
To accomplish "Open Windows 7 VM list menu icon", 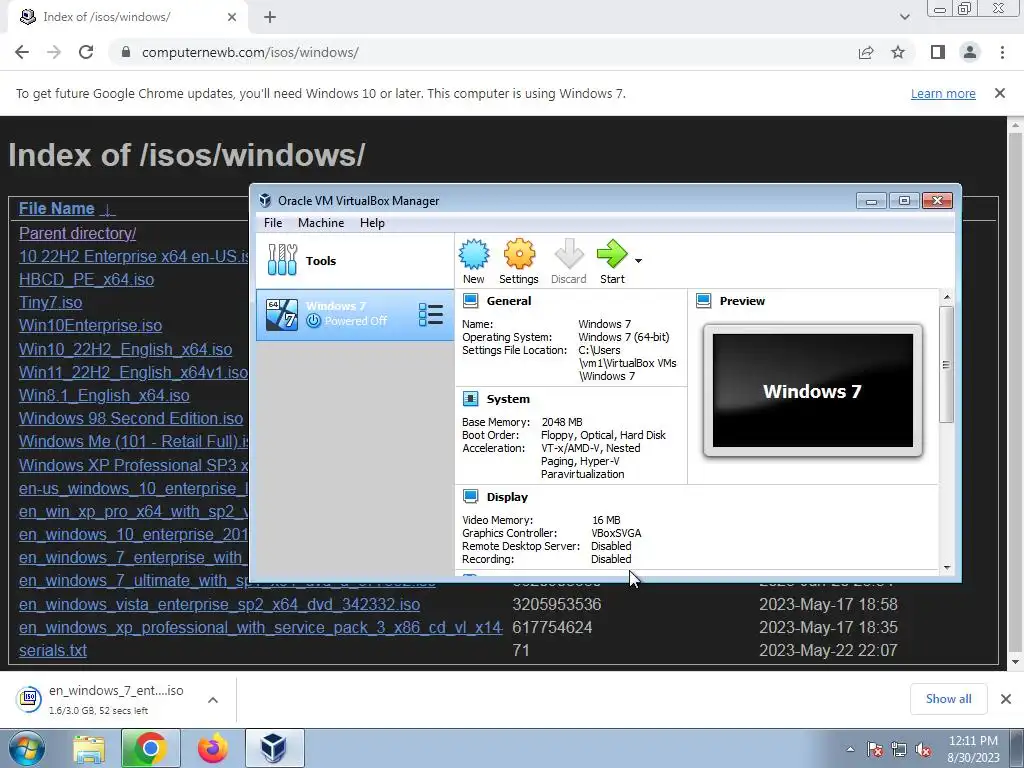I will click(430, 315).
